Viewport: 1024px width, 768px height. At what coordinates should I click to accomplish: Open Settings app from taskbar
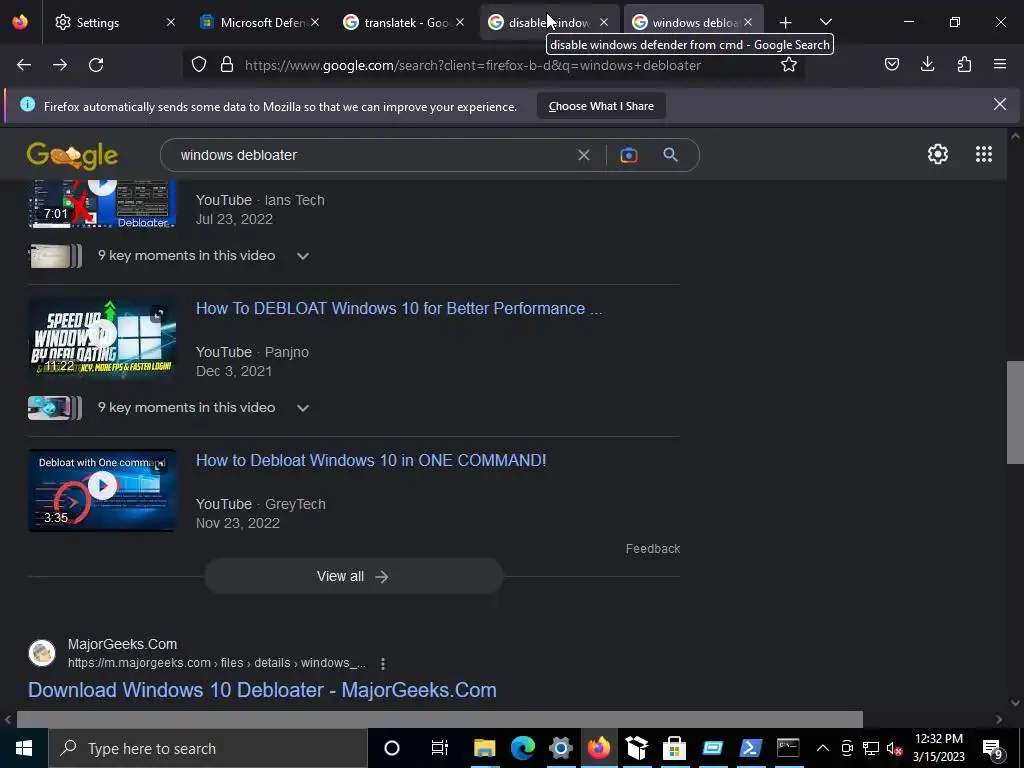[560, 748]
